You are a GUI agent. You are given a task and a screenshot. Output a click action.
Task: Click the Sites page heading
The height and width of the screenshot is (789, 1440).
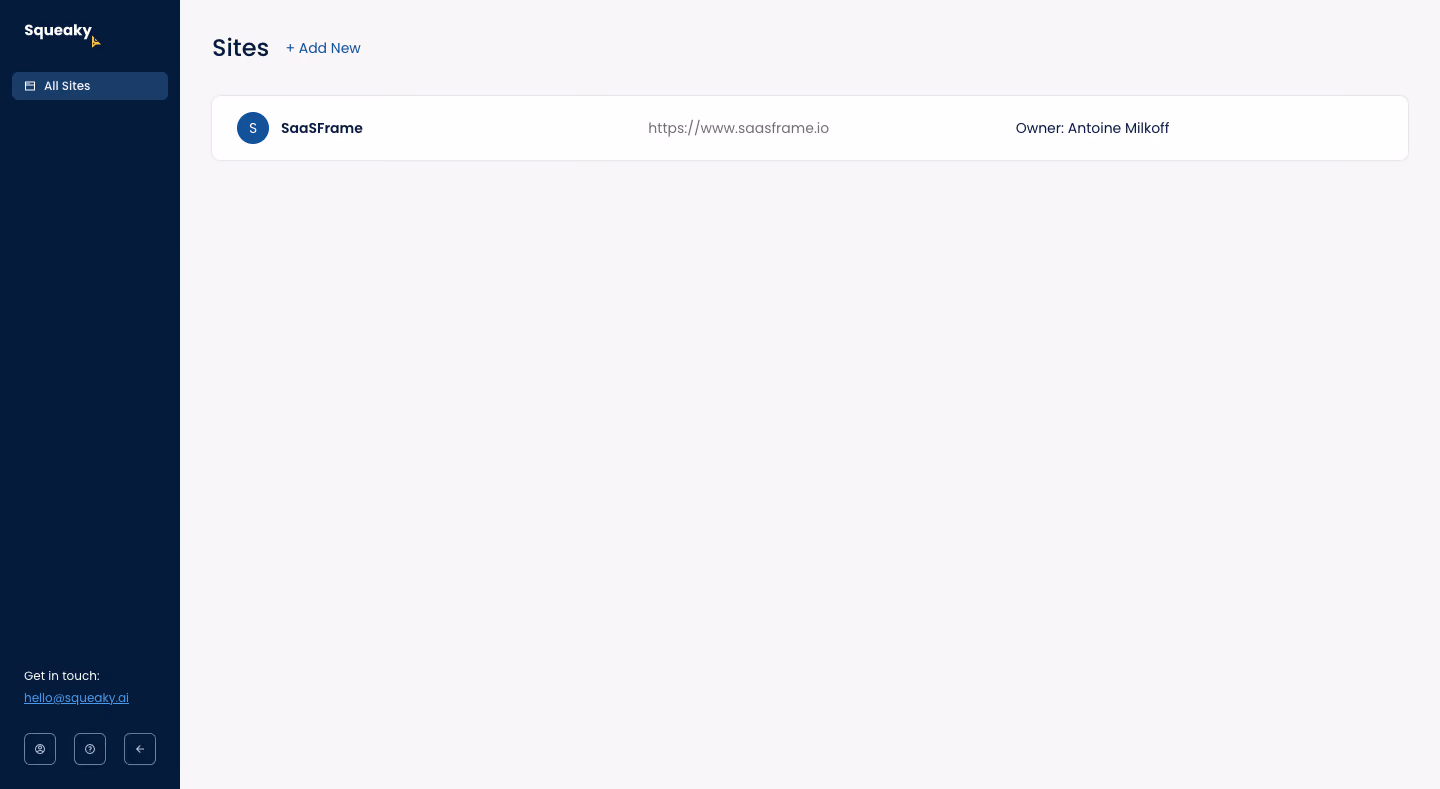pyautogui.click(x=240, y=48)
